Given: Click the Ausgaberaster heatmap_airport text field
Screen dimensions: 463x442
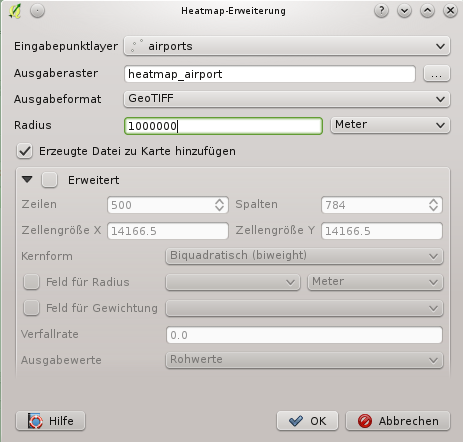Looking at the screenshot, I should coord(270,74).
